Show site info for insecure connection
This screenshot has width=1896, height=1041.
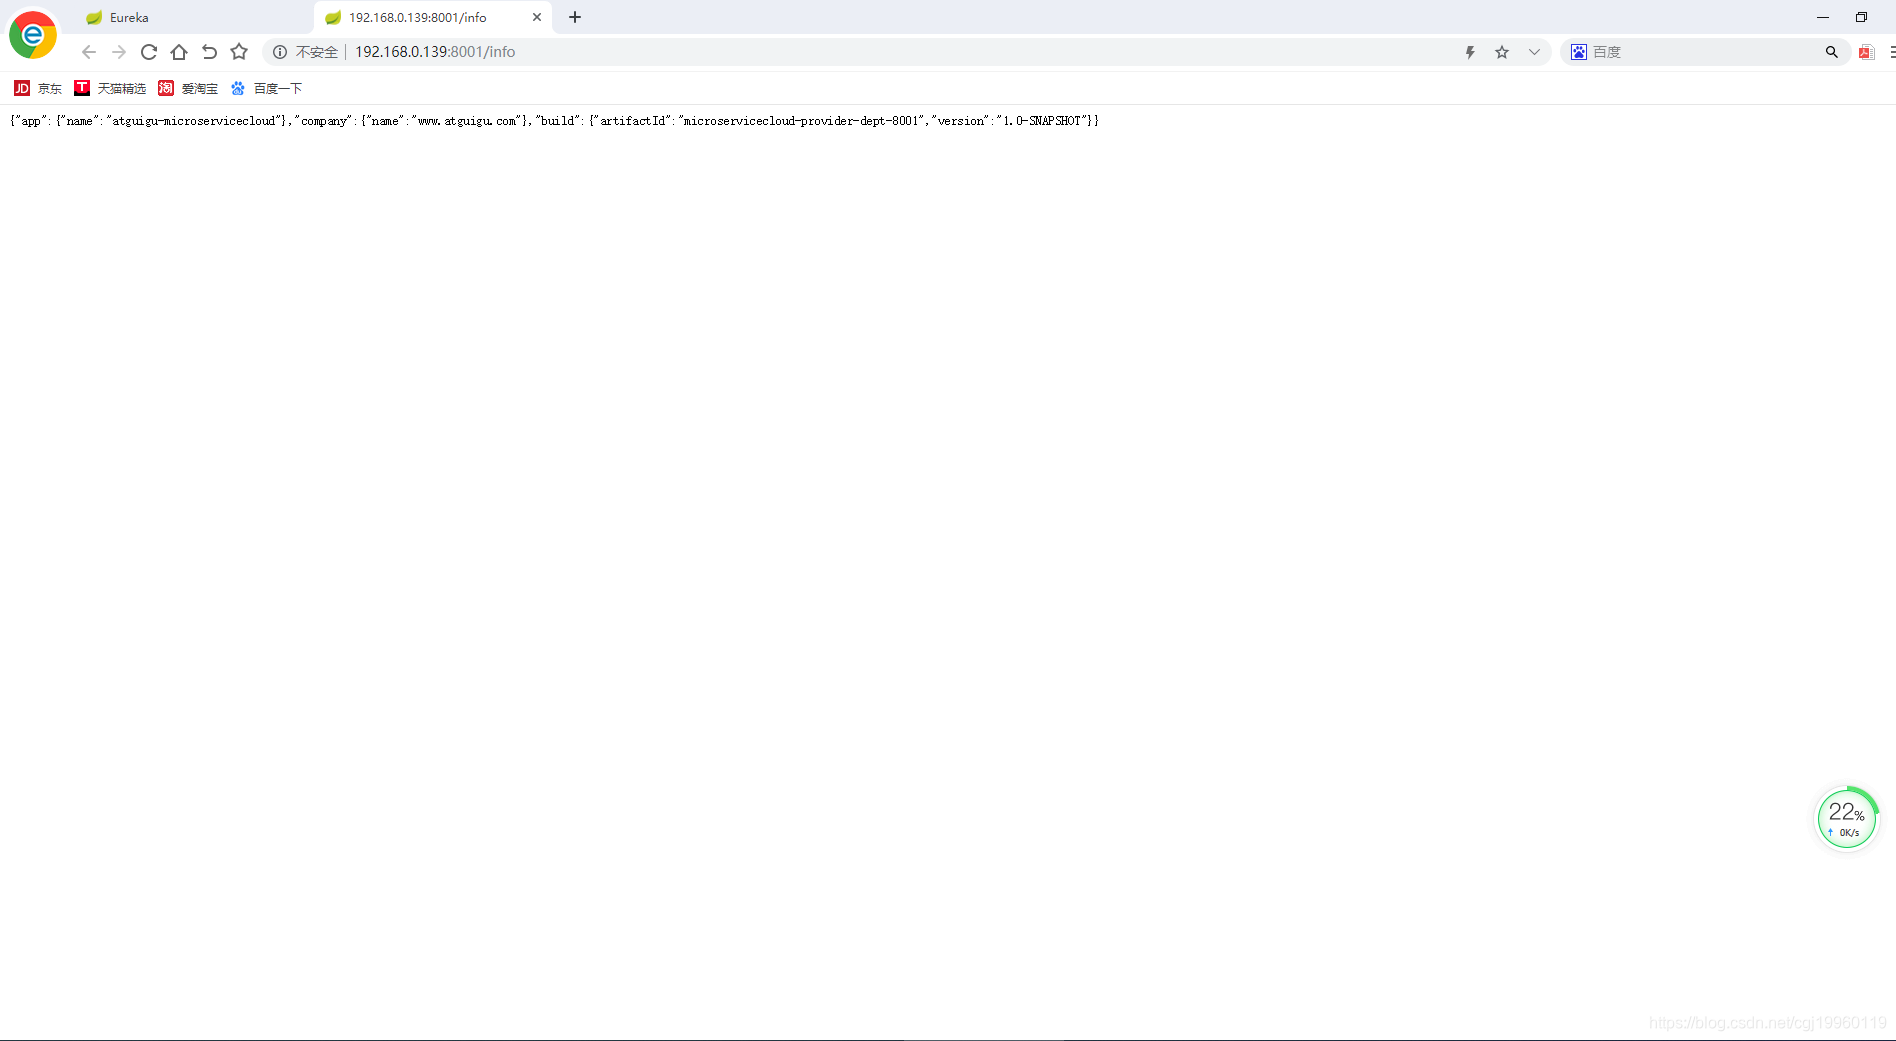280,52
